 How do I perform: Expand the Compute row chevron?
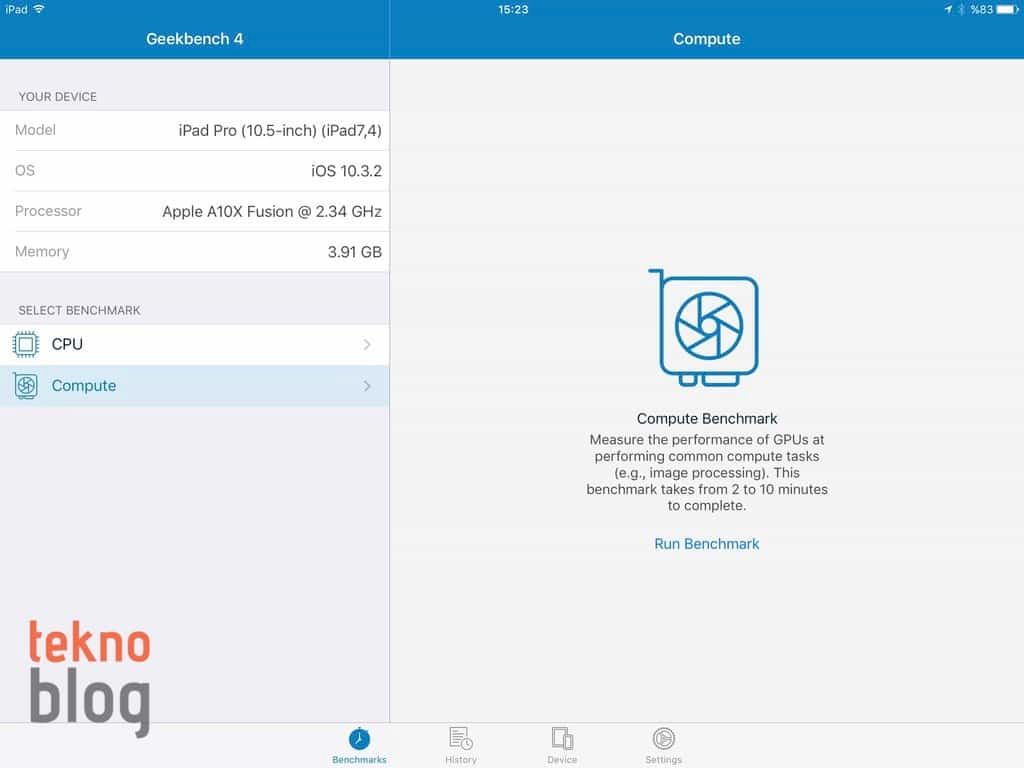click(367, 386)
